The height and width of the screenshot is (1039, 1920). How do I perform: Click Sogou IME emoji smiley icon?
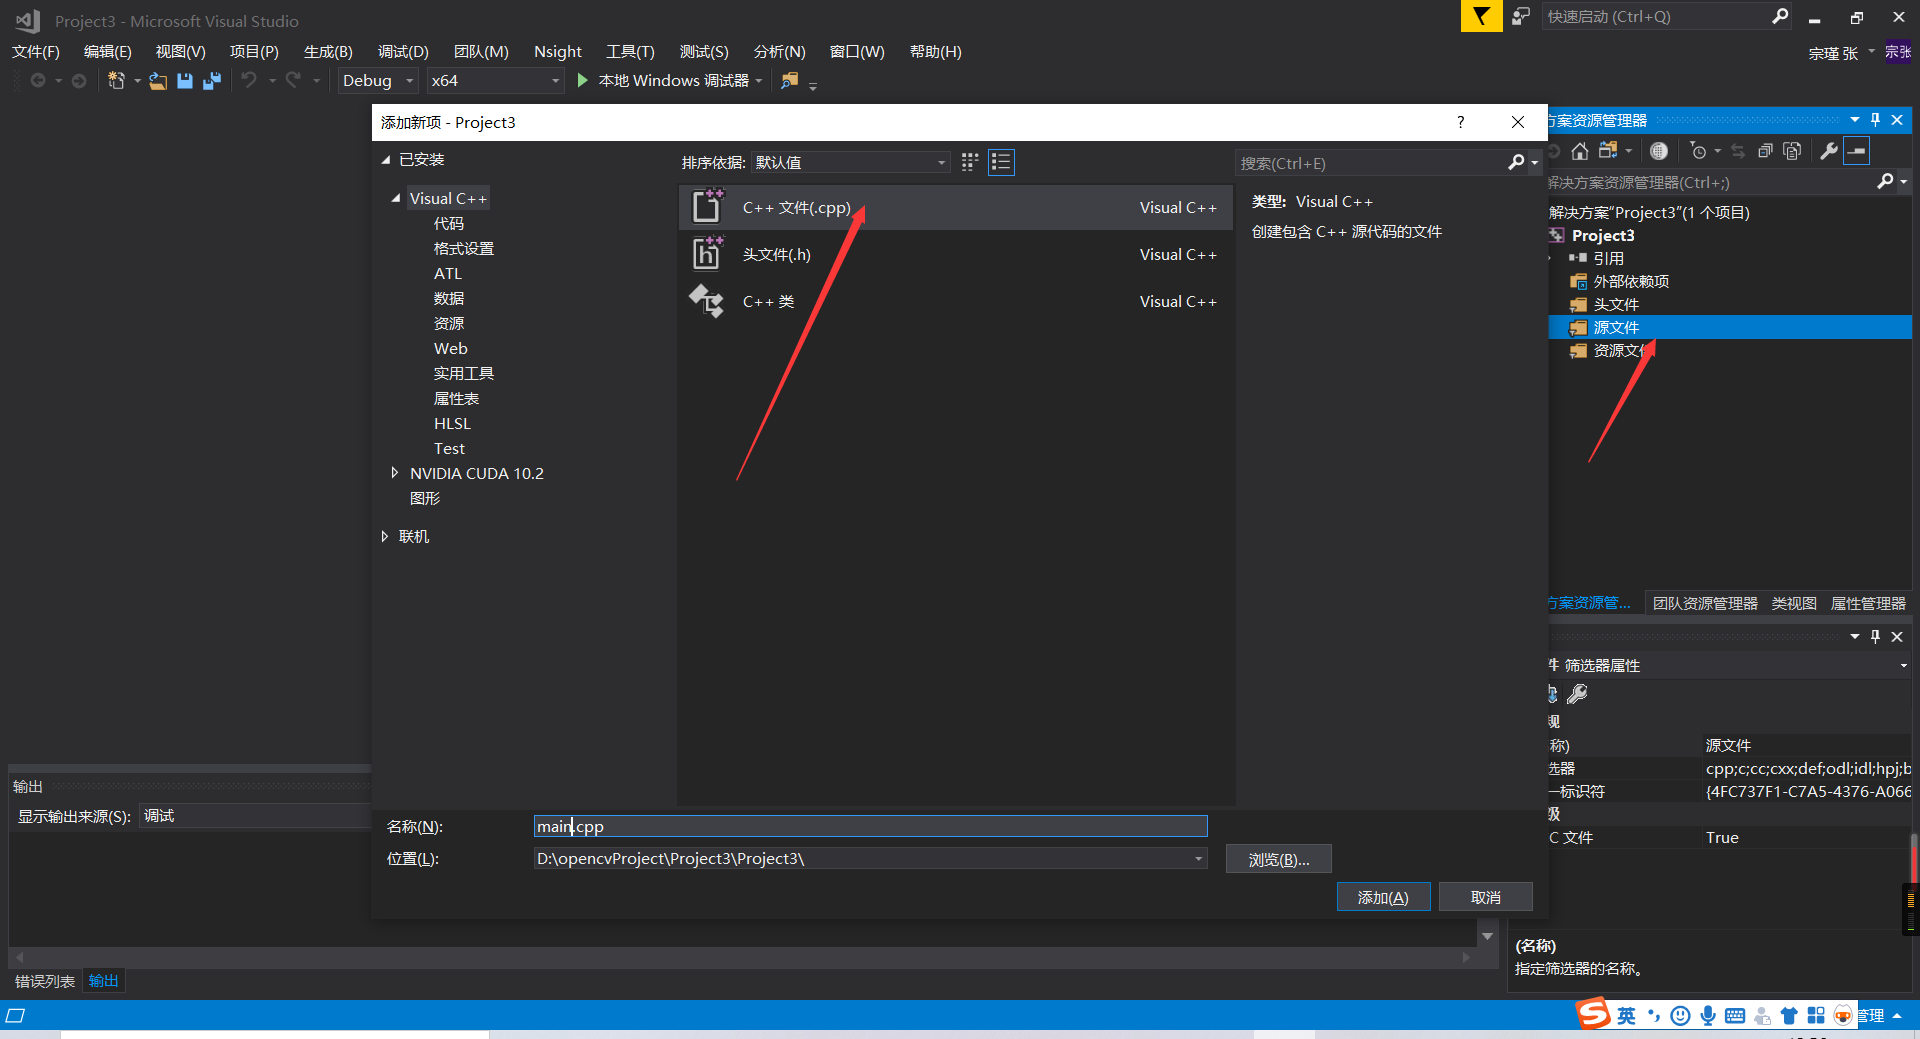[x=1681, y=1016]
